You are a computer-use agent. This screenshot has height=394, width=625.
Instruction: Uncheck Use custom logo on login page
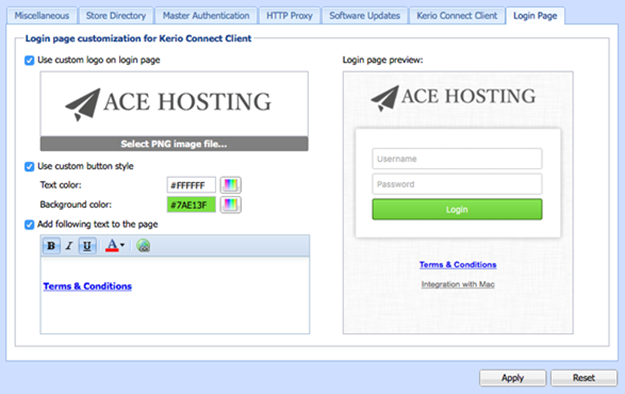click(29, 60)
